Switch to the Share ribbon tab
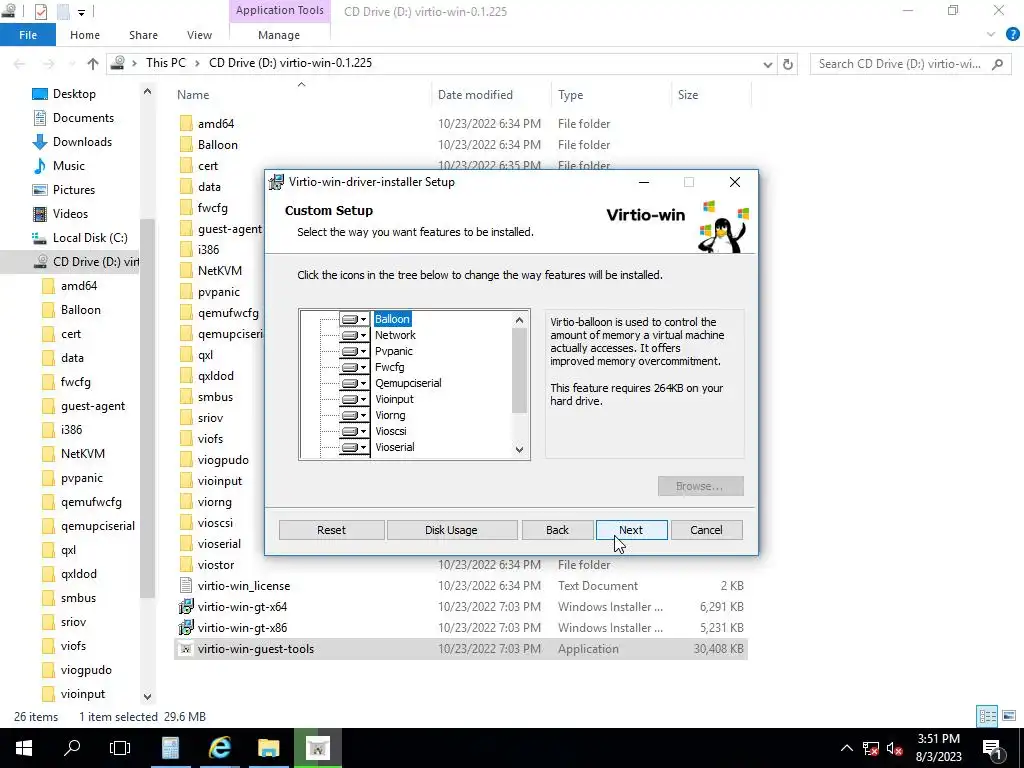 click(x=143, y=35)
